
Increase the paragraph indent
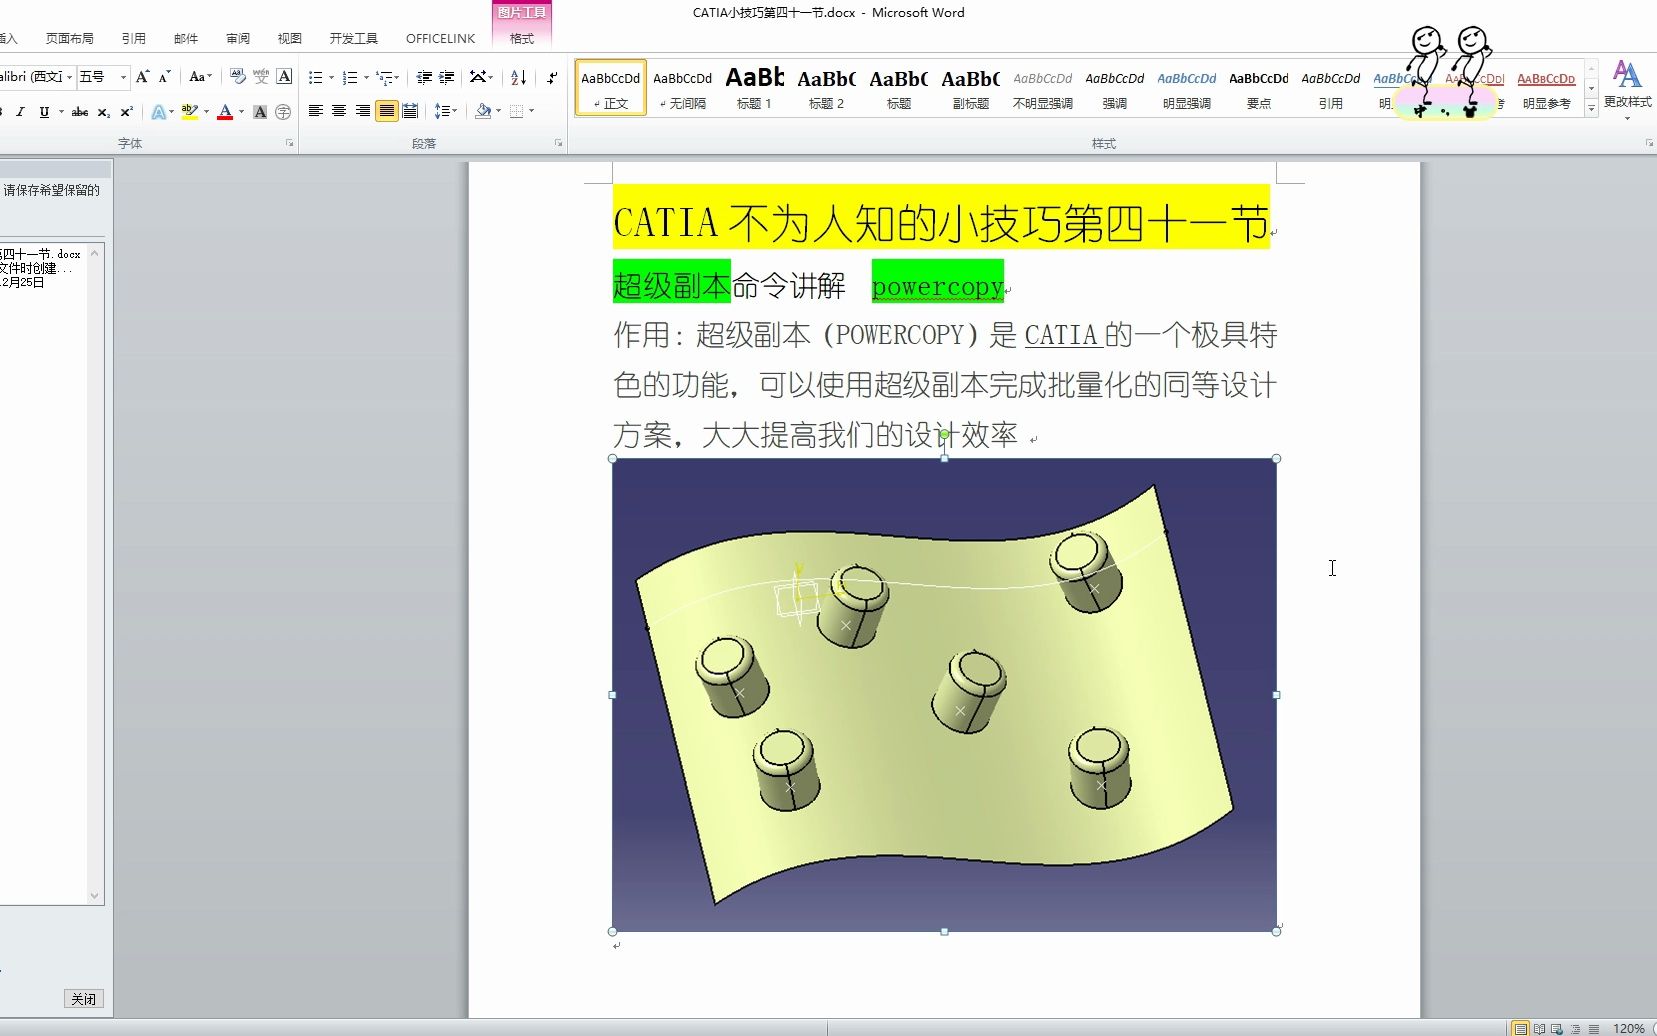coord(446,77)
